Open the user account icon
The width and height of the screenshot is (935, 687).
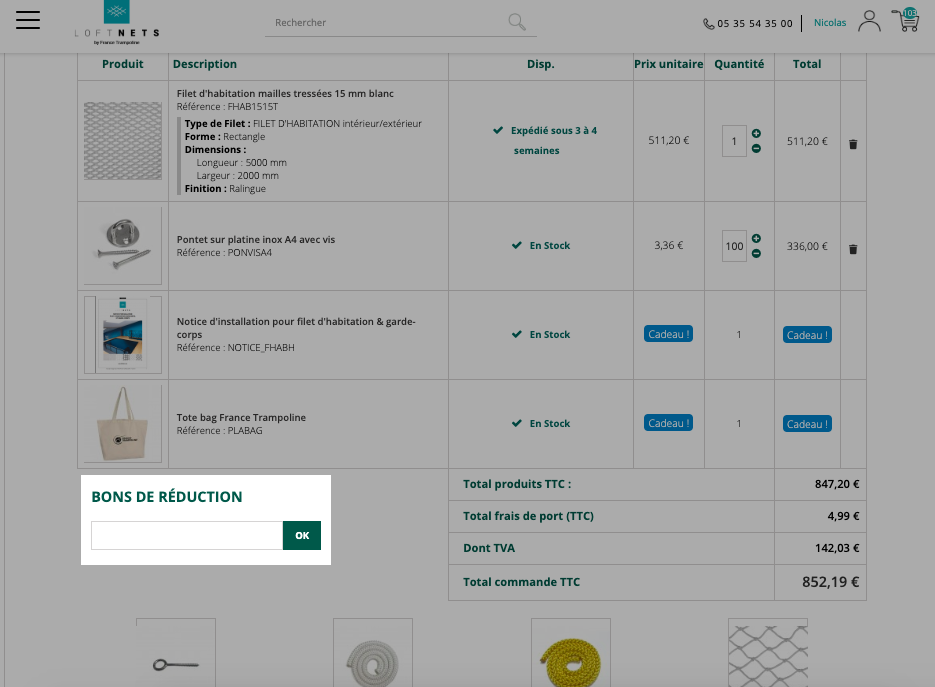pos(869,21)
